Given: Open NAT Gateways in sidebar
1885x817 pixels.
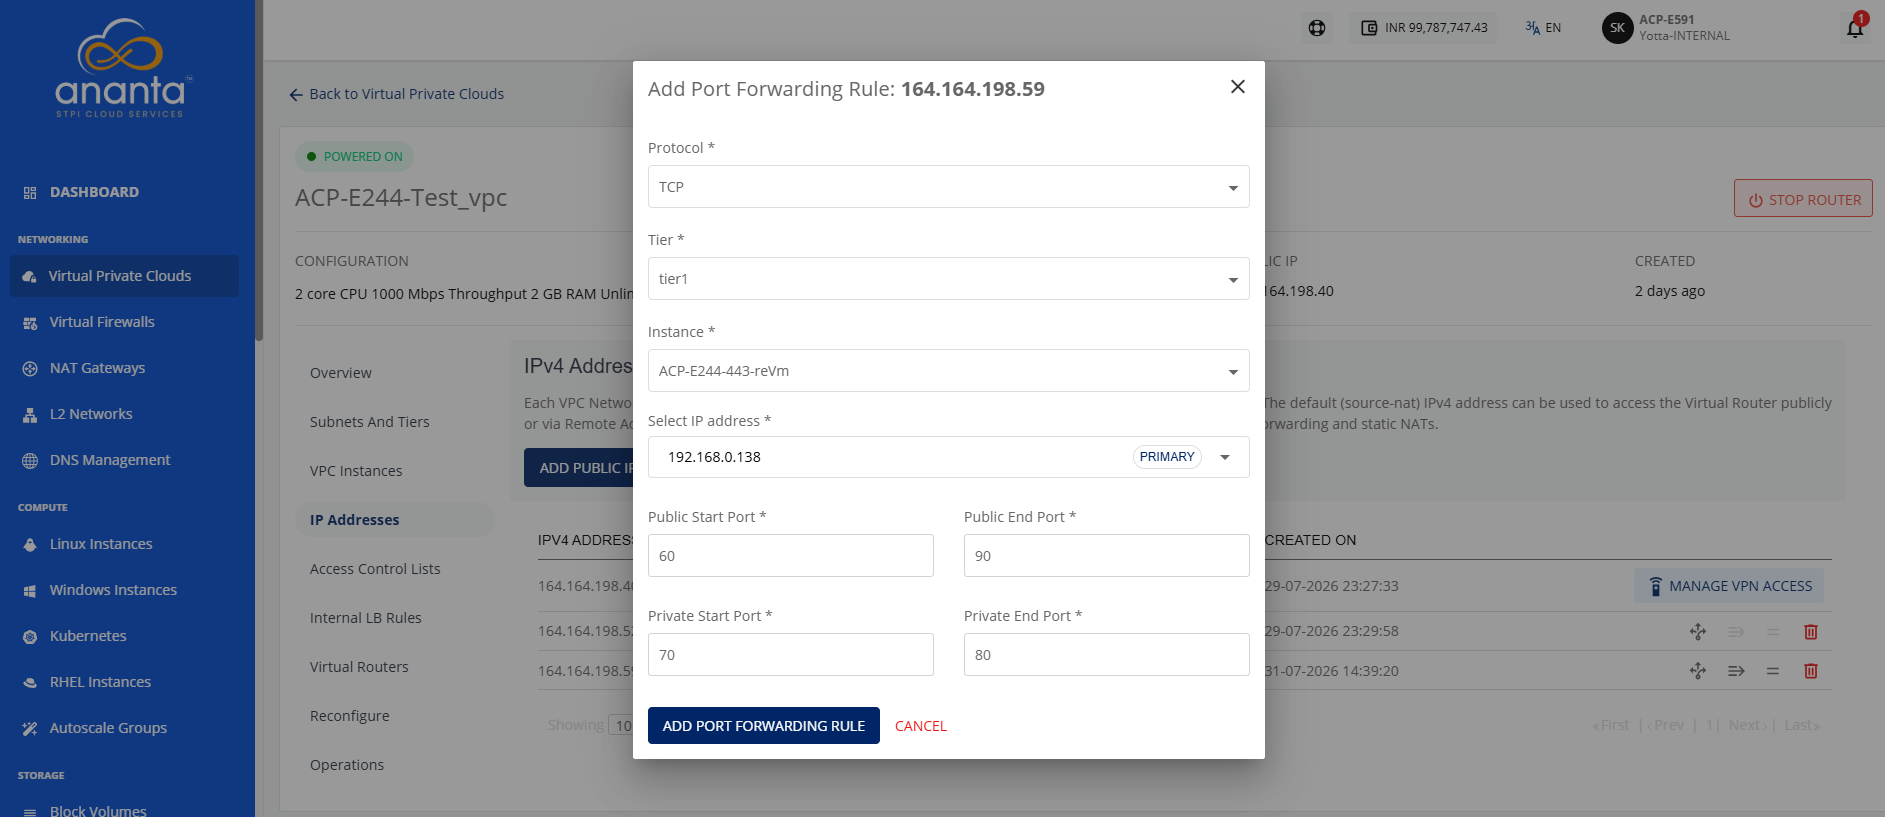Looking at the screenshot, I should pos(97,368).
